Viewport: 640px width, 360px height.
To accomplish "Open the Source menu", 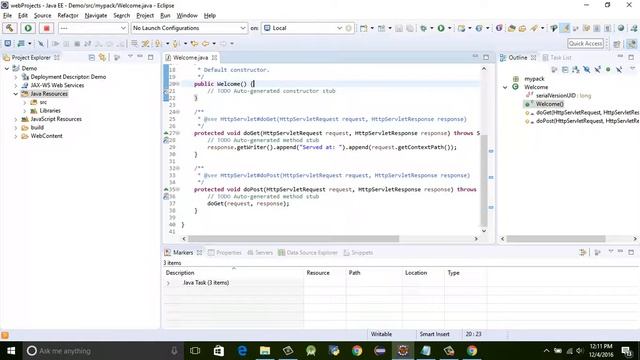I will pyautogui.click(x=42, y=16).
